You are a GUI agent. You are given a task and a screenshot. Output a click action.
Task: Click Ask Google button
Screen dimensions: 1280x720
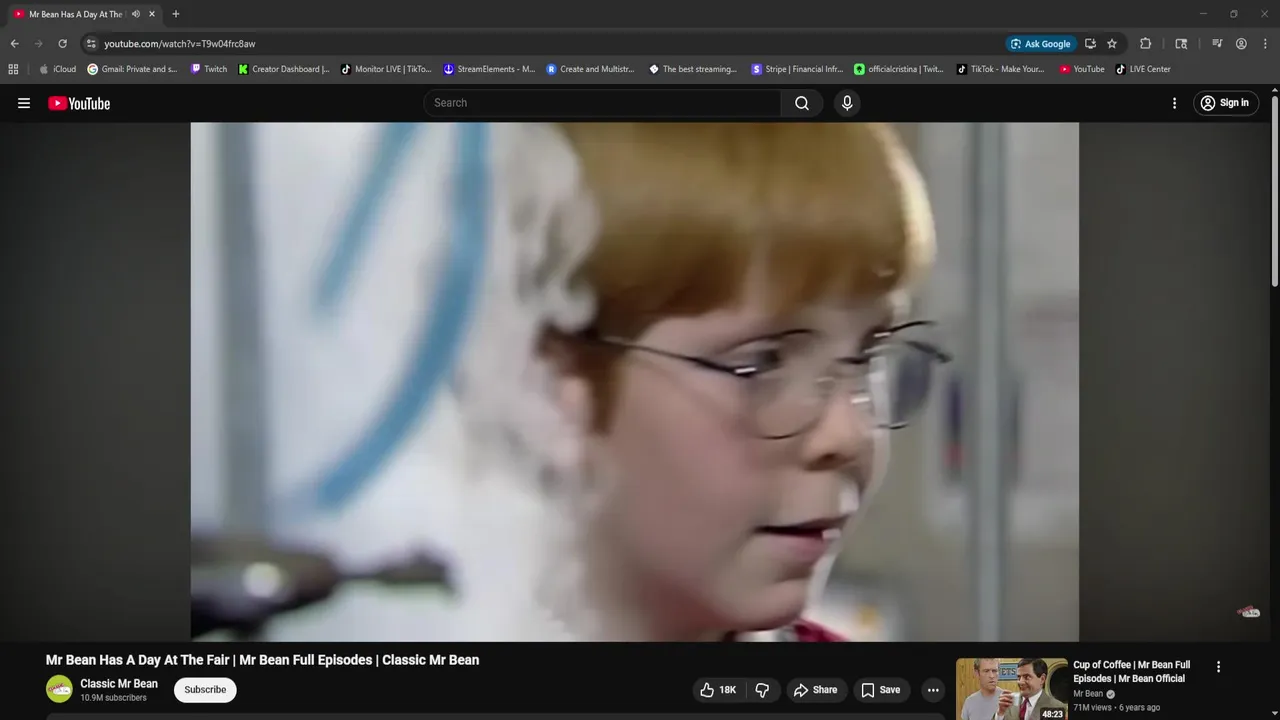pyautogui.click(x=1040, y=44)
